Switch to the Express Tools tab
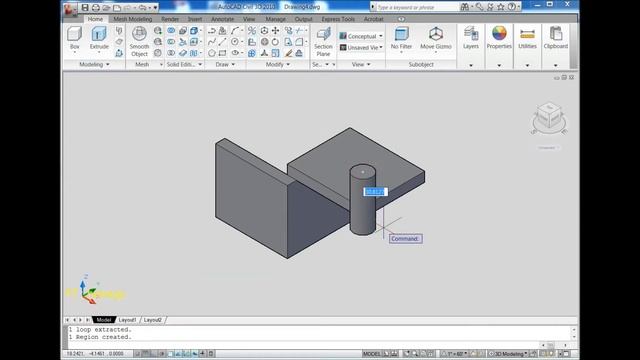The width and height of the screenshot is (640, 360). coord(338,19)
